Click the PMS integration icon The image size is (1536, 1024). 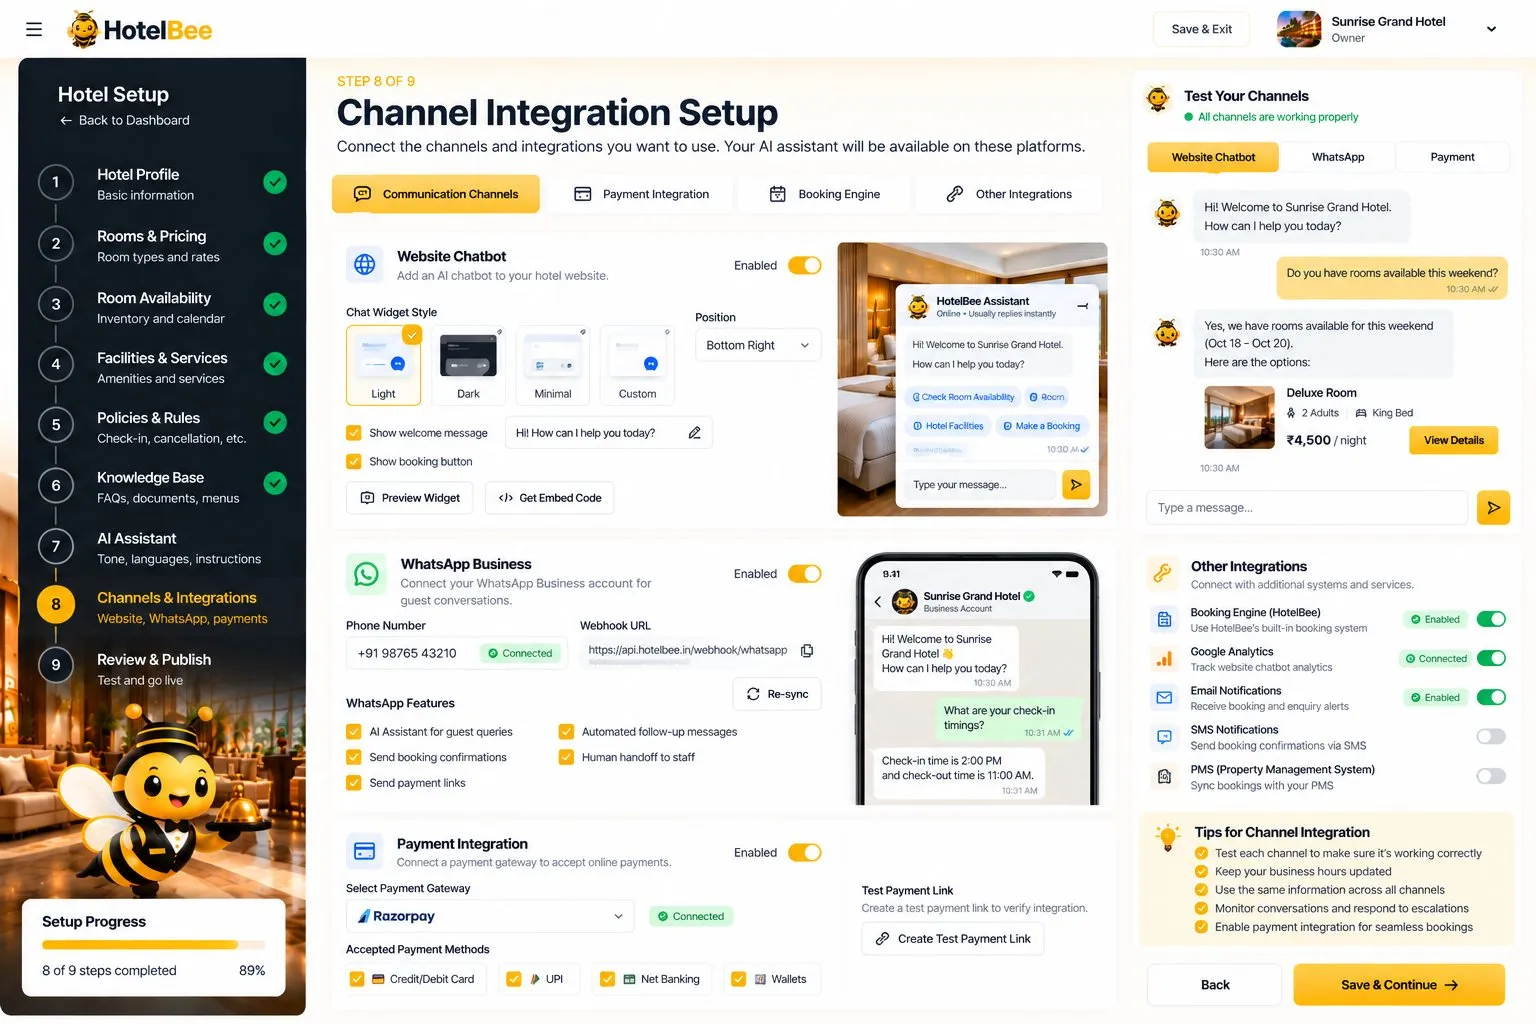(1164, 777)
